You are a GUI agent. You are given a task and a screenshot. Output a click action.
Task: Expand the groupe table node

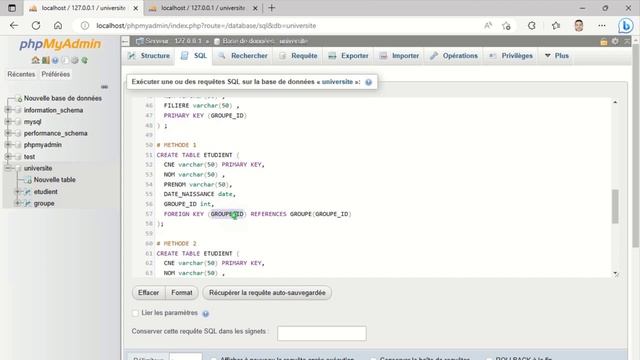pyautogui.click(x=18, y=203)
